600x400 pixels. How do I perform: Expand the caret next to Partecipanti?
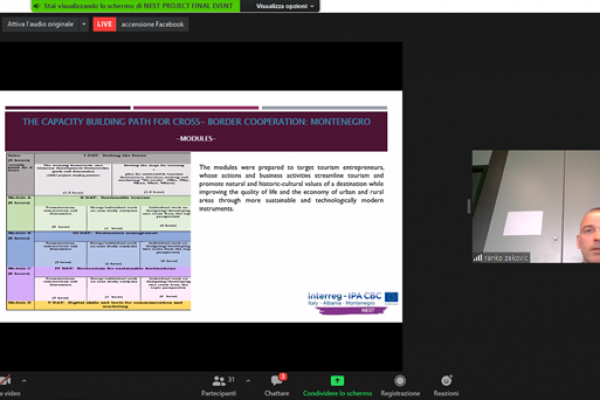click(248, 381)
